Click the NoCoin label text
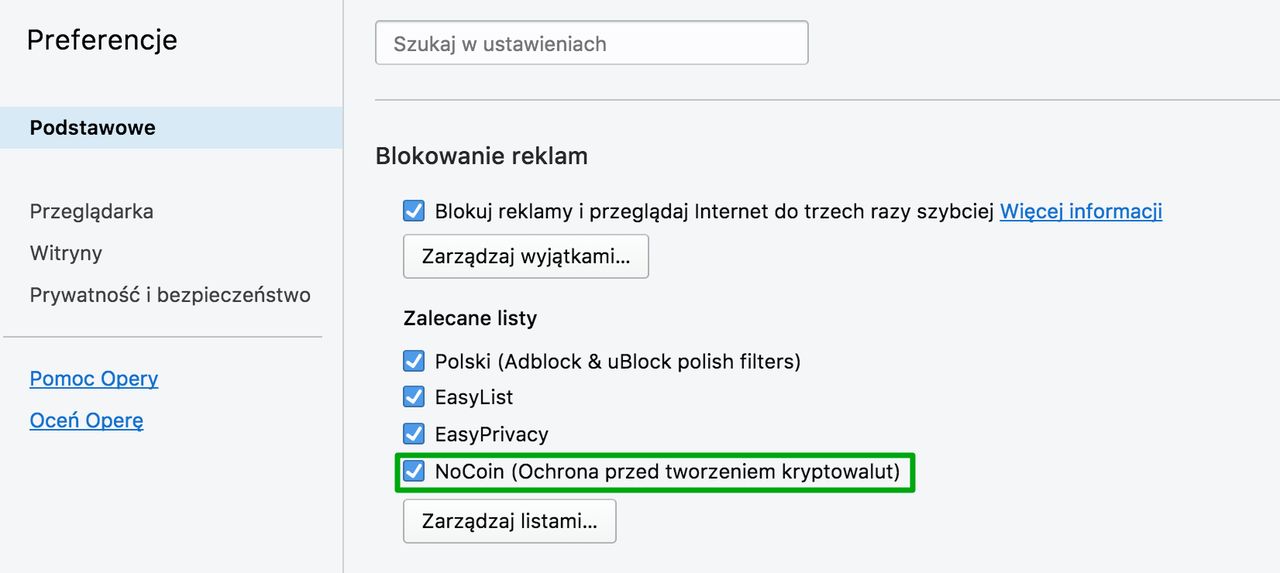This screenshot has width=1280, height=573. point(667,471)
